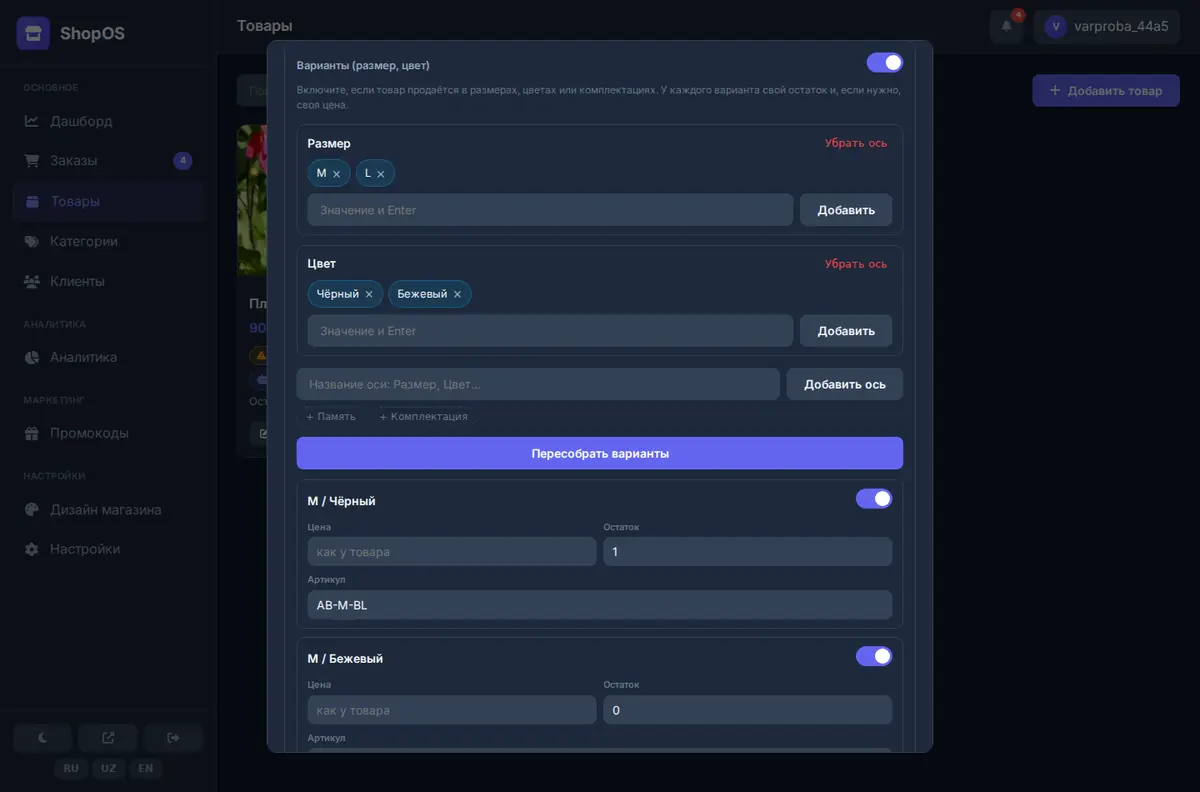
Task: Delete the Бежевый color chip
Action: (x=457, y=294)
